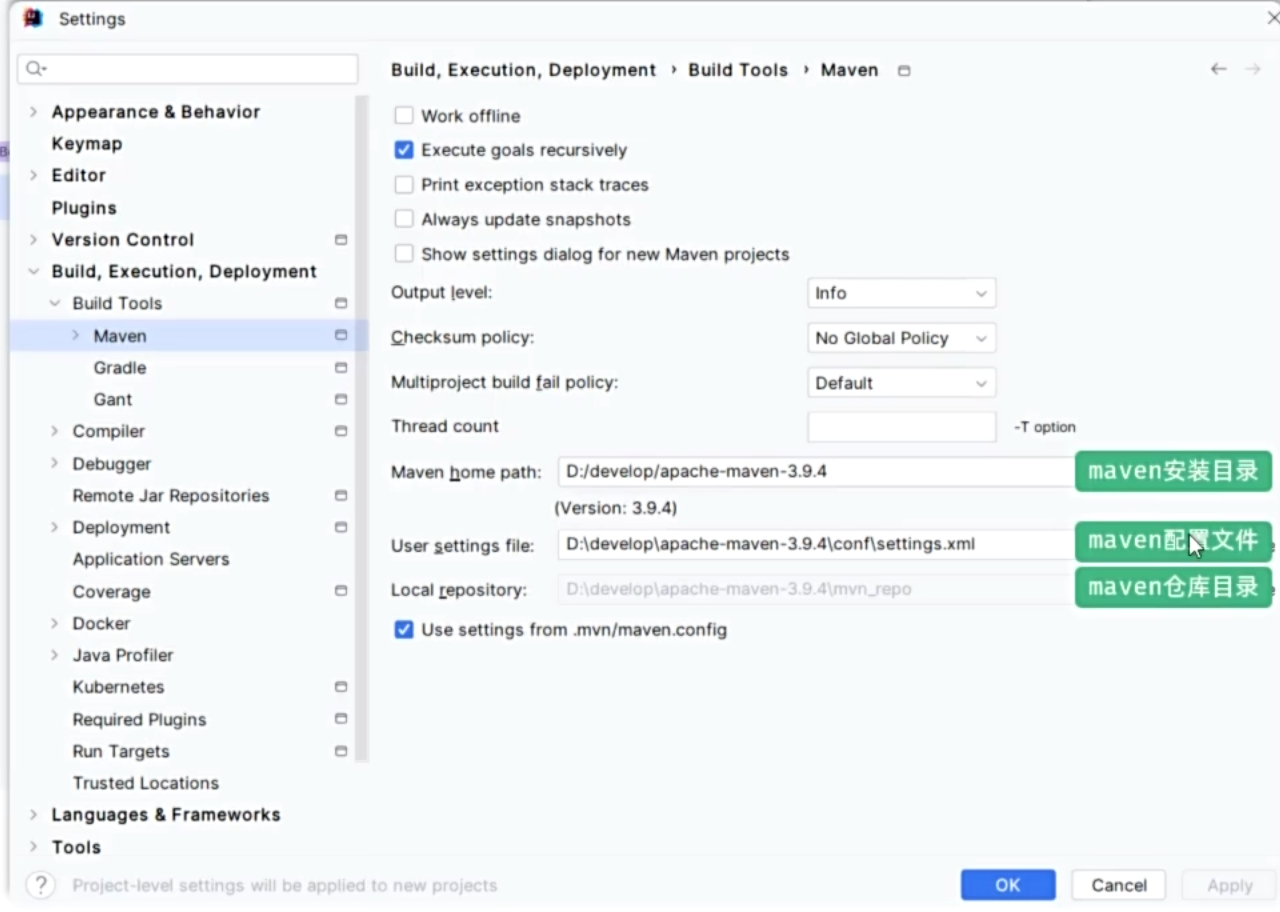This screenshot has width=1280, height=912.
Task: Select Plugins in the settings tree
Action: tap(84, 208)
